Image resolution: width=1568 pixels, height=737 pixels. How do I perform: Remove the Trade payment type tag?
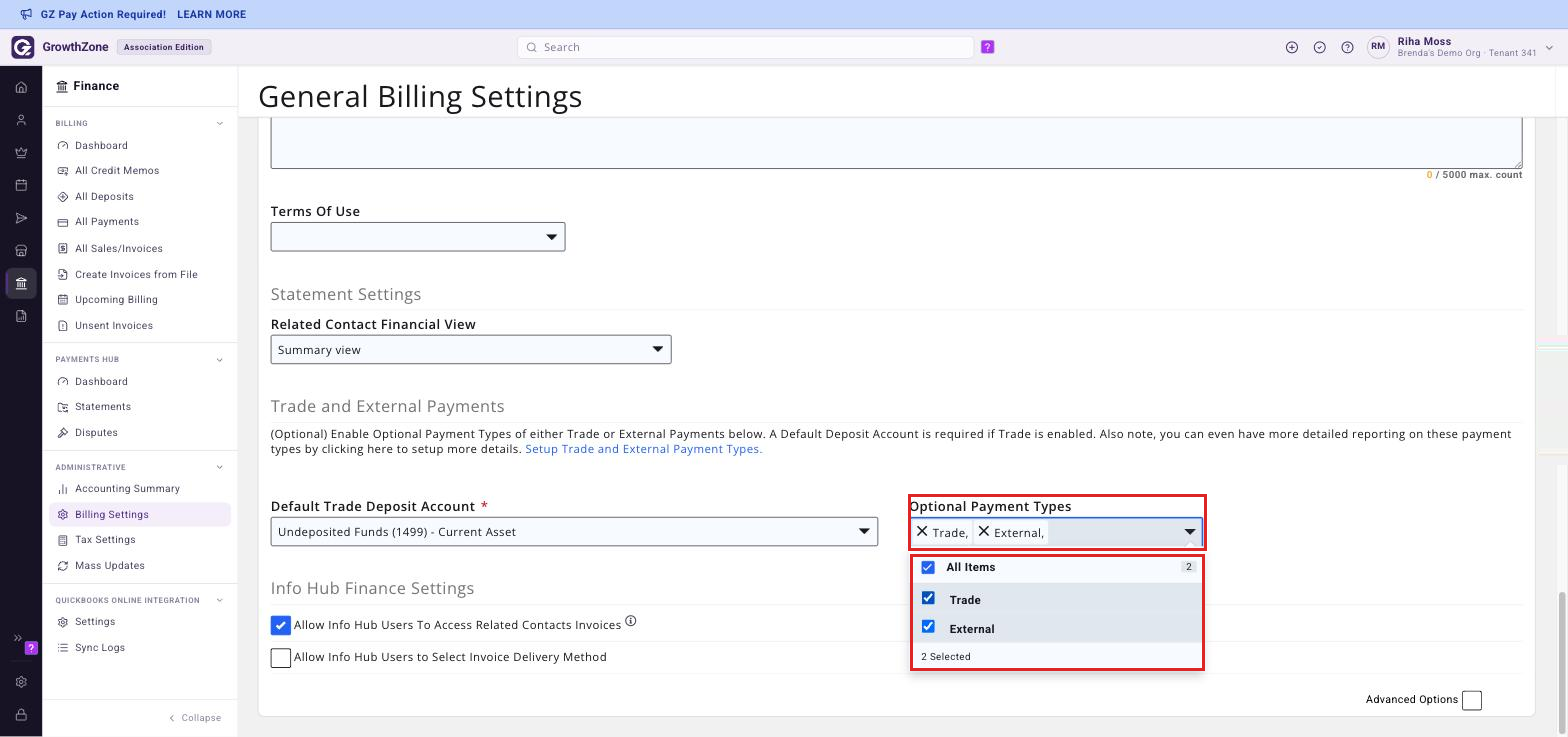tap(922, 532)
